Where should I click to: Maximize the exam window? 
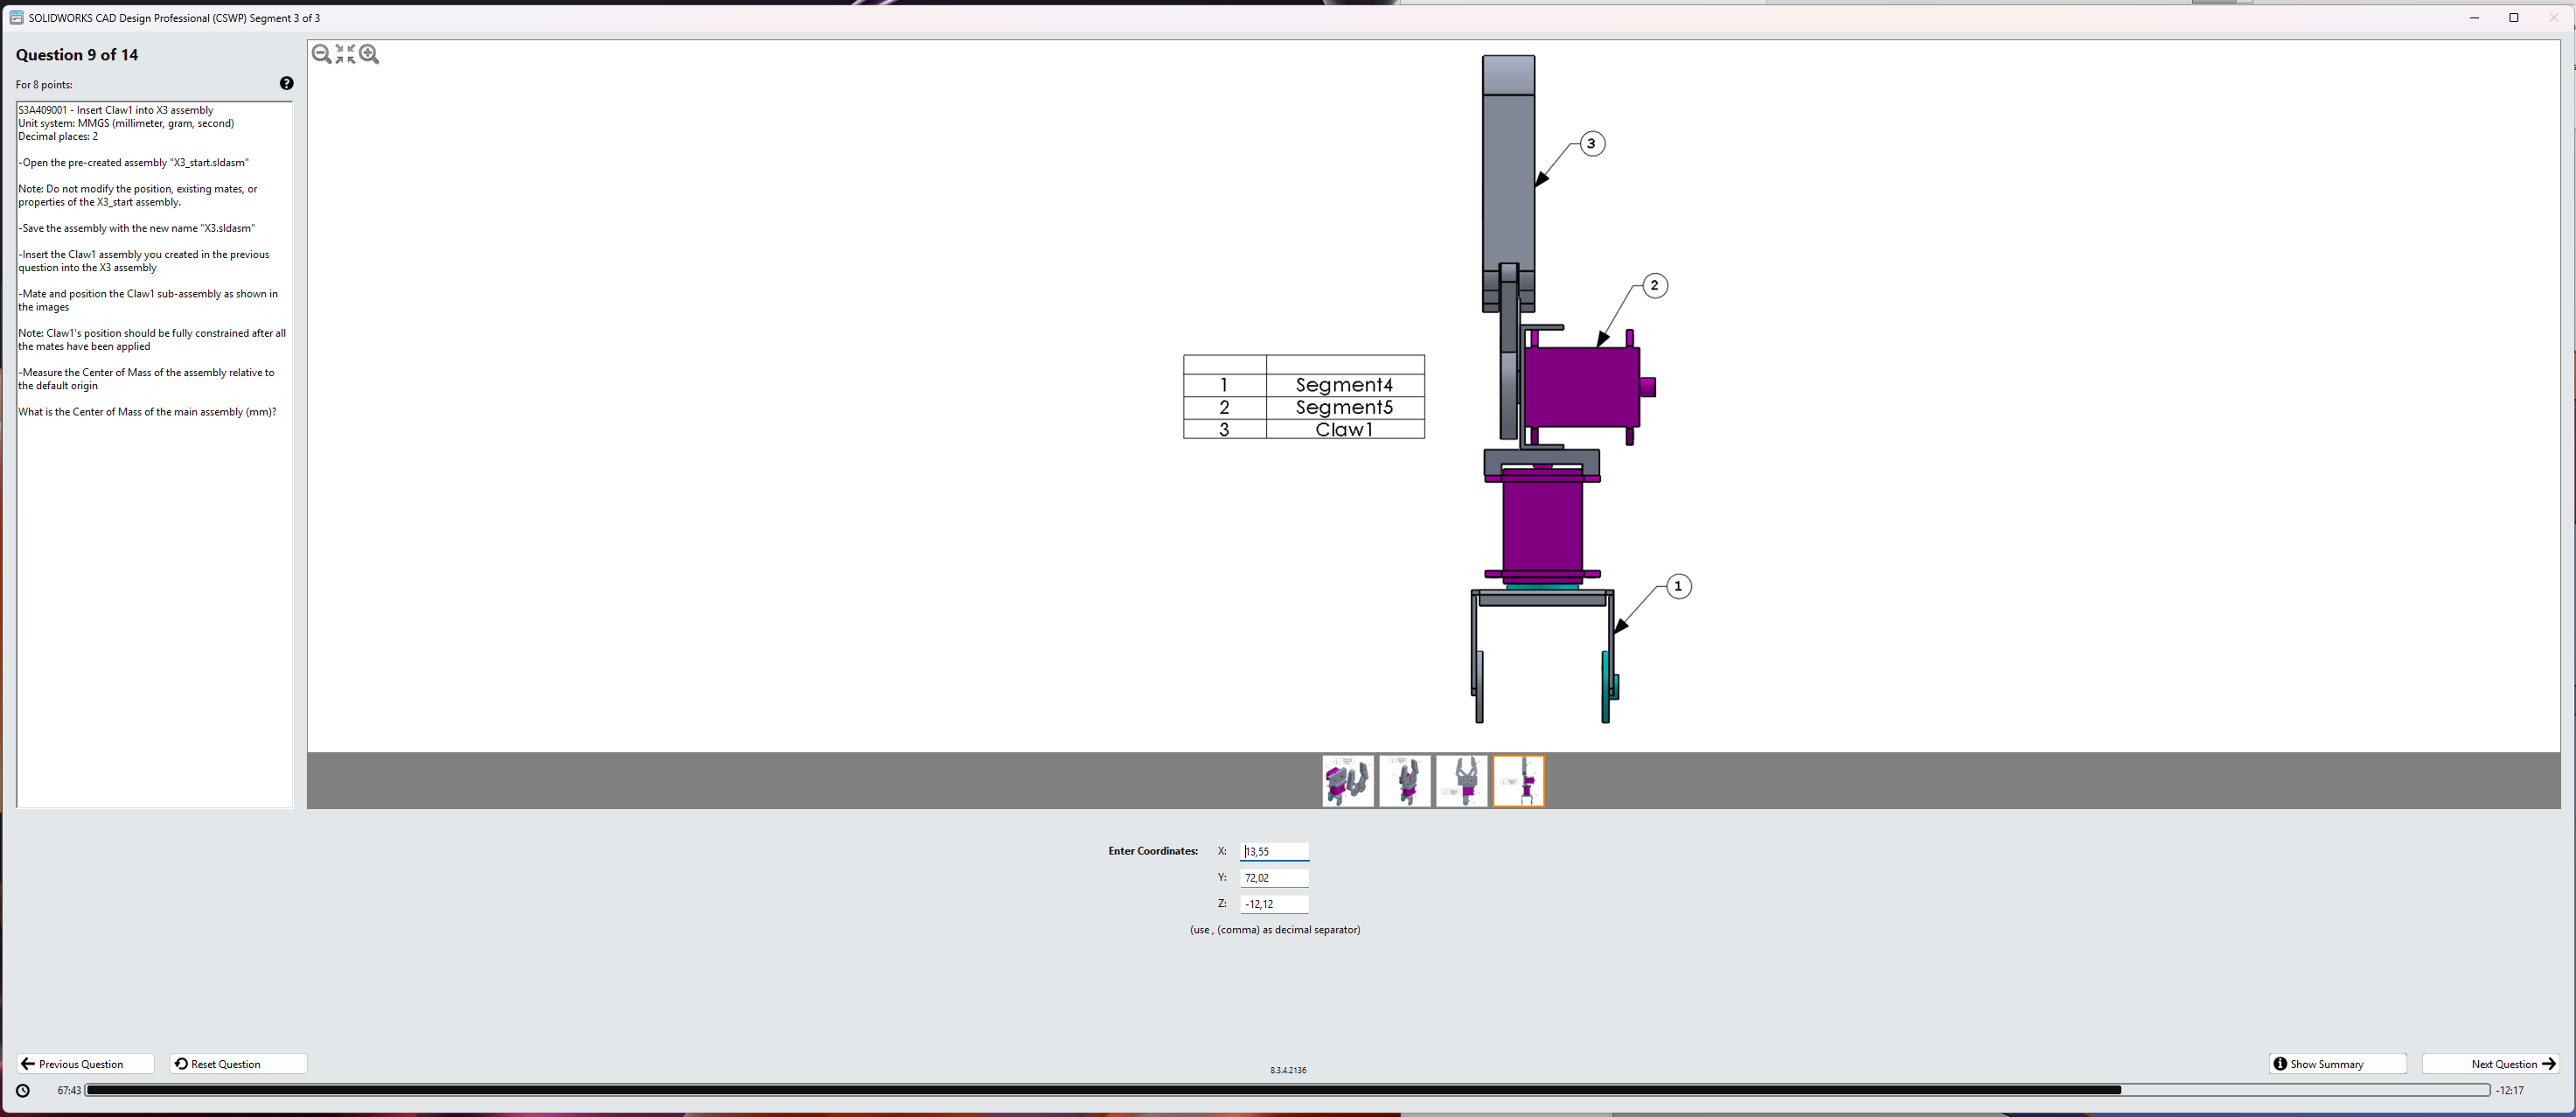(2513, 18)
